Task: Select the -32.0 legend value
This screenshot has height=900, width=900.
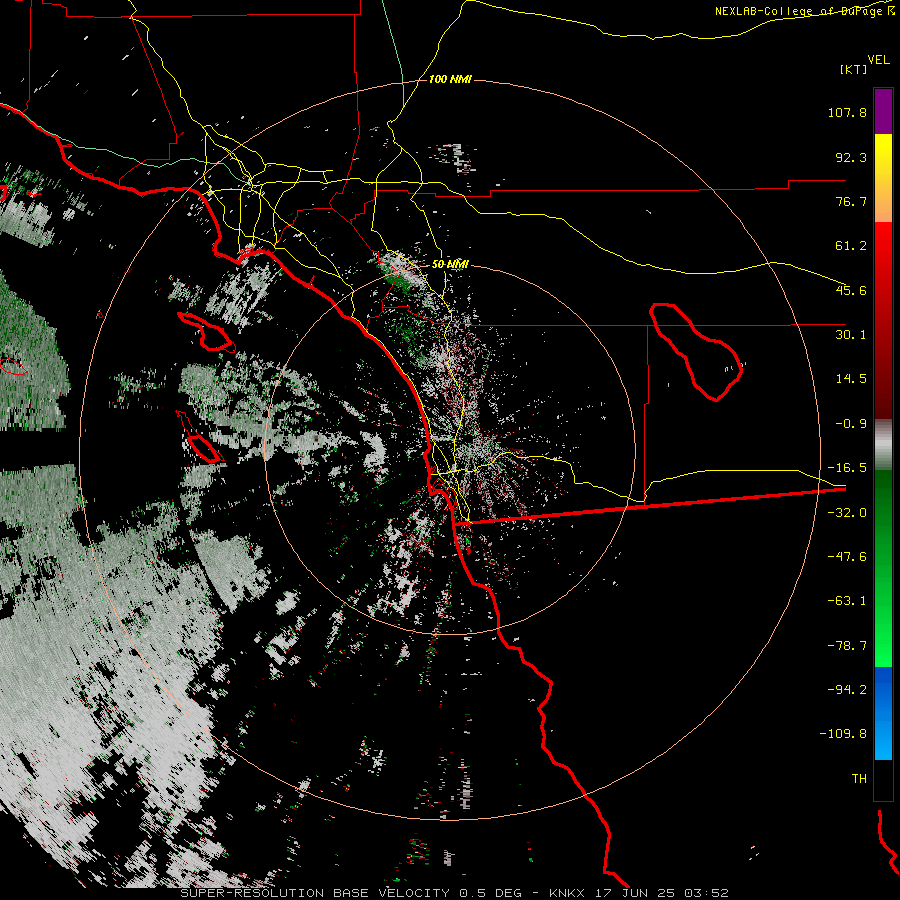Action: [x=847, y=513]
